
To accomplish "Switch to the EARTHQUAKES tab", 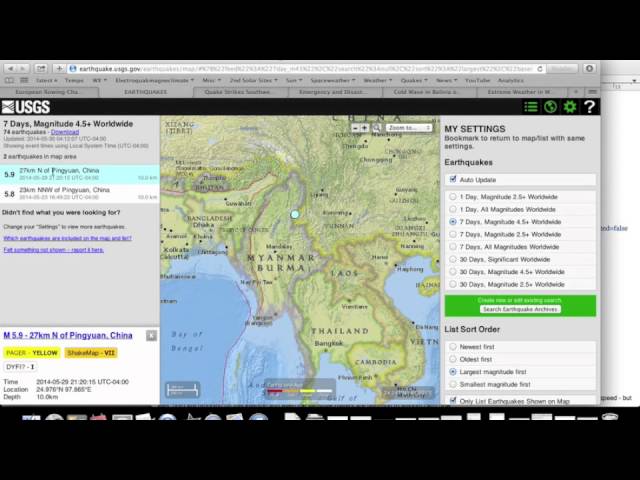I will (x=145, y=92).
